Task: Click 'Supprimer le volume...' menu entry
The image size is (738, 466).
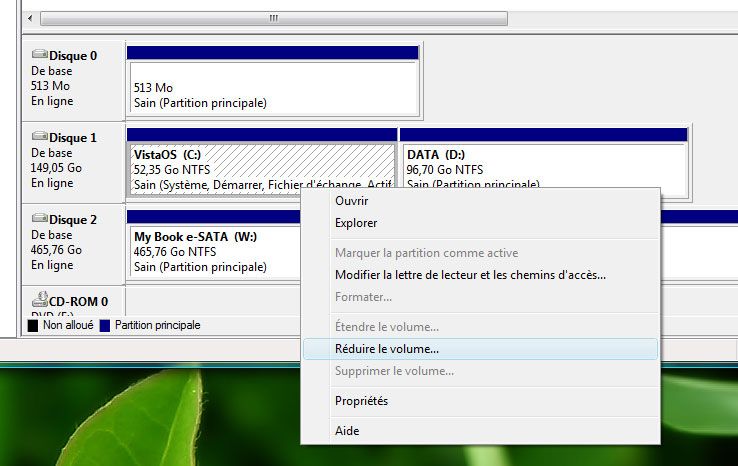Action: point(394,371)
